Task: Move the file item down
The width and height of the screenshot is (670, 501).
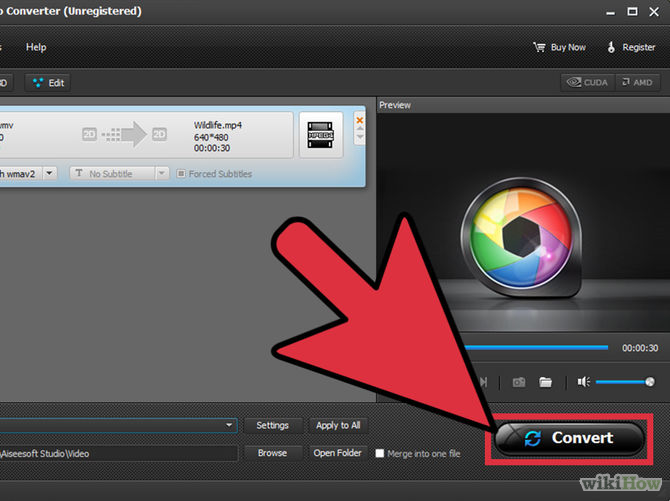Action: (360, 137)
